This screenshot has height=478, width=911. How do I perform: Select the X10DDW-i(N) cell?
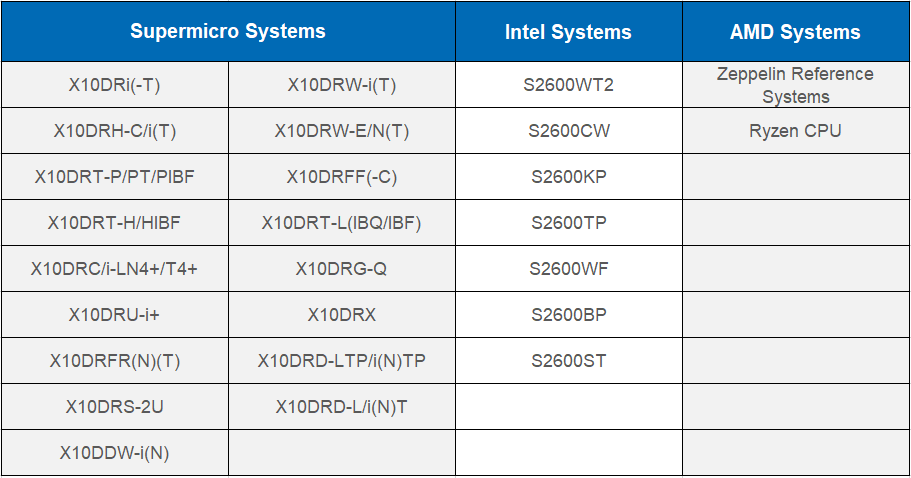click(x=114, y=452)
